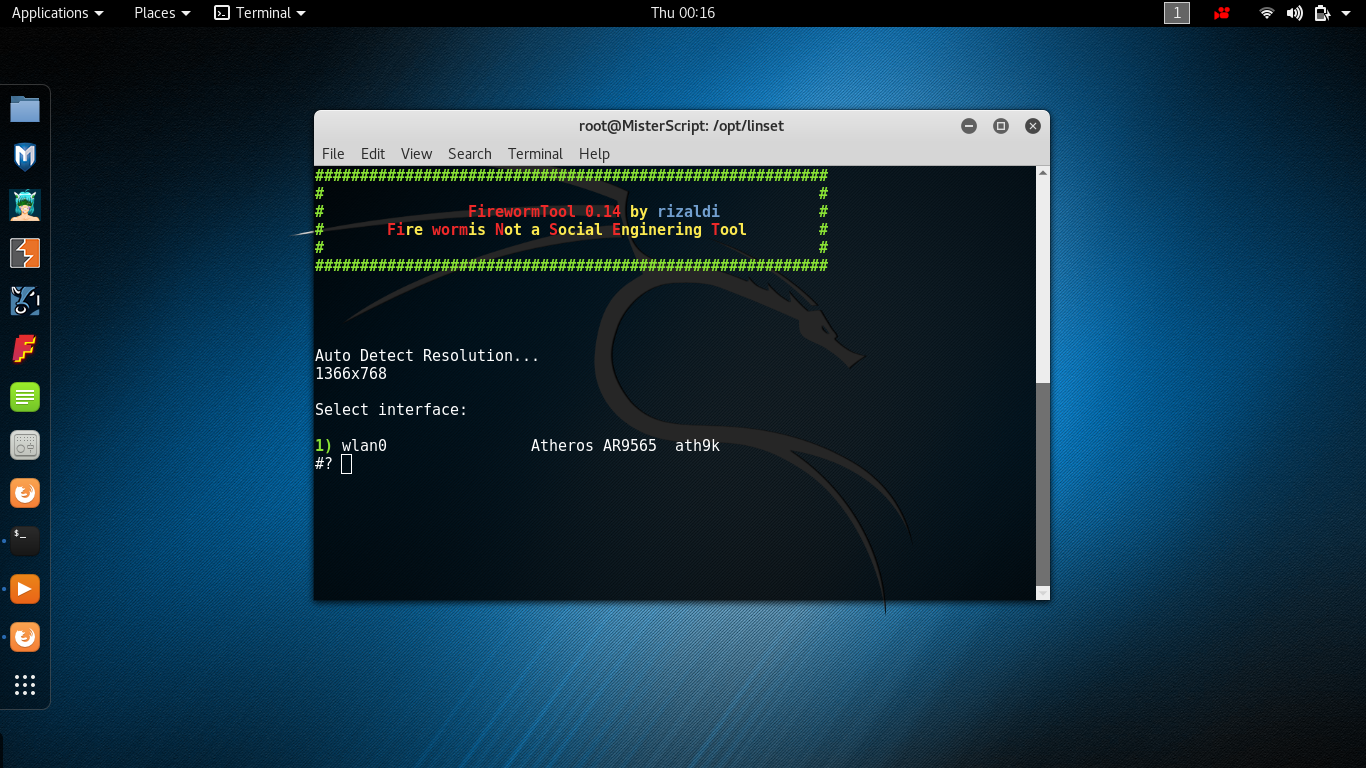The image size is (1366, 768).
Task: Click the volume speaker indicator
Action: tap(1294, 13)
